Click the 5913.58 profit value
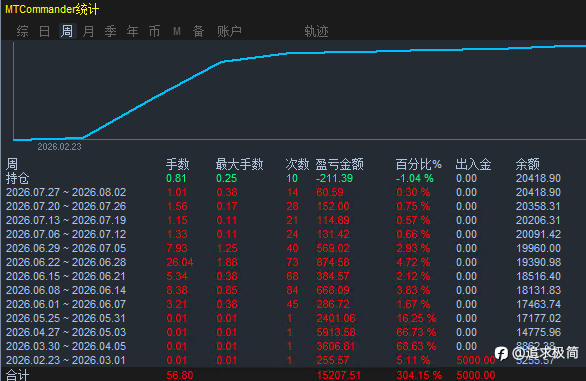Image resolution: width=586 pixels, height=381 pixels. (336, 332)
